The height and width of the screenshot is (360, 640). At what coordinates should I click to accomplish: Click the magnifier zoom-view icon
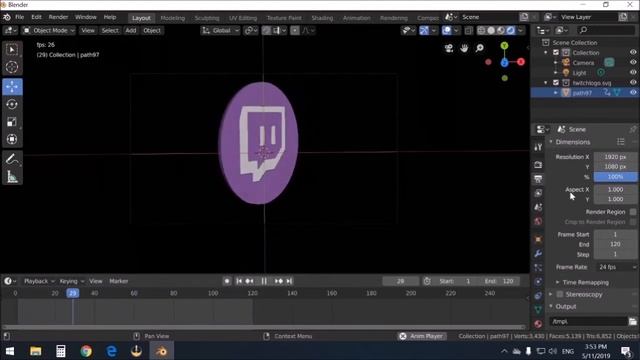480,48
